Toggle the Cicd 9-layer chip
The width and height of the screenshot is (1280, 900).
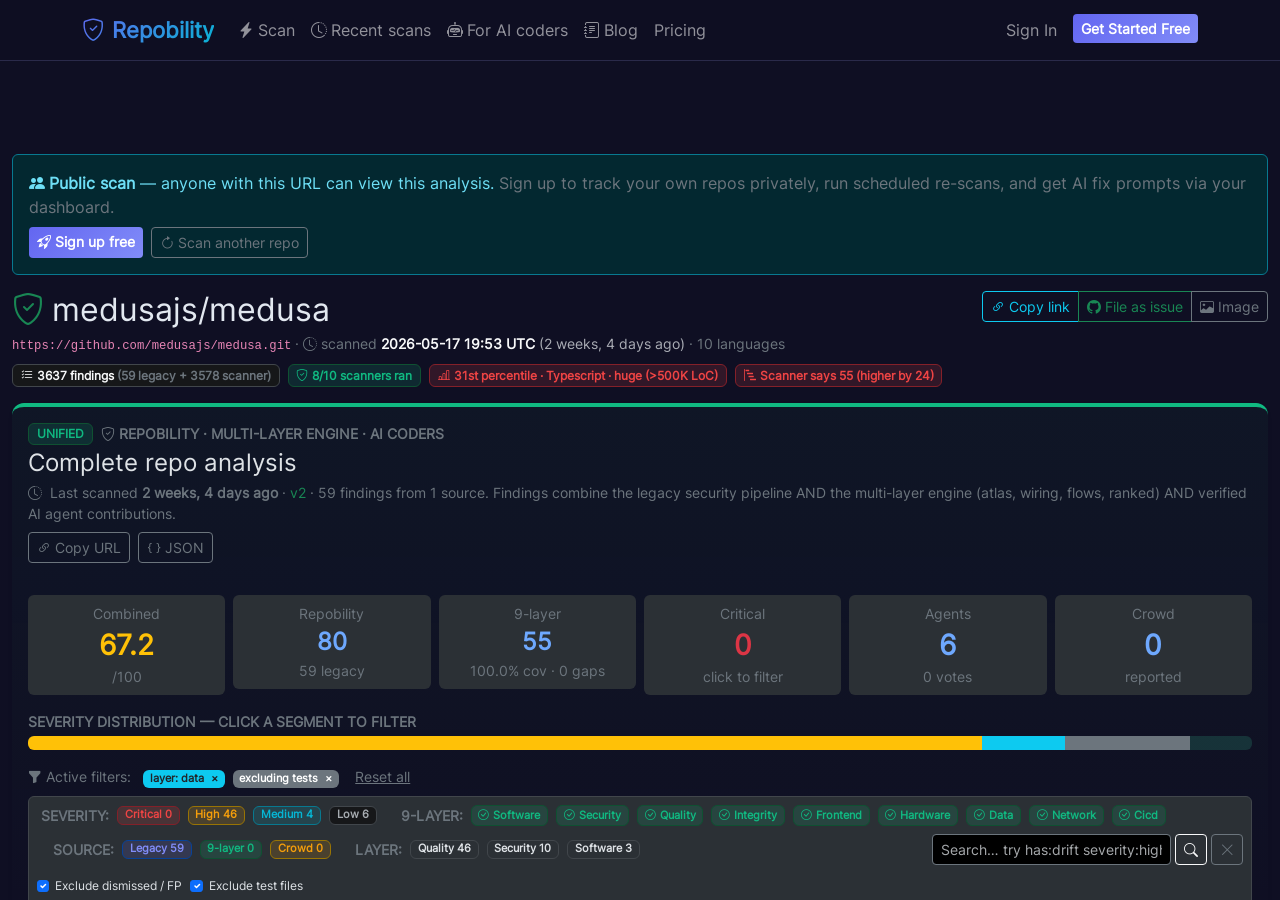tap(1139, 815)
